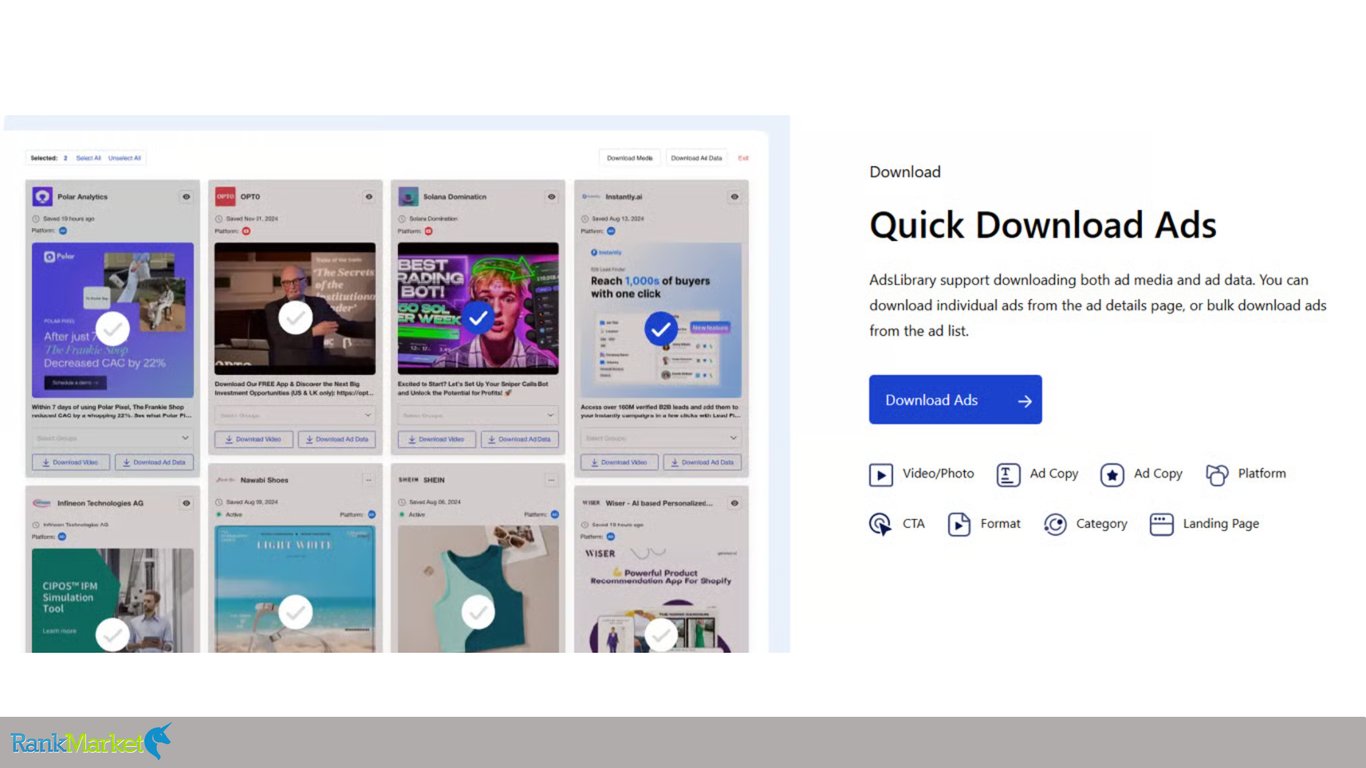Deselect the Solana Domination ad blue checkmark

pyautogui.click(x=478, y=318)
